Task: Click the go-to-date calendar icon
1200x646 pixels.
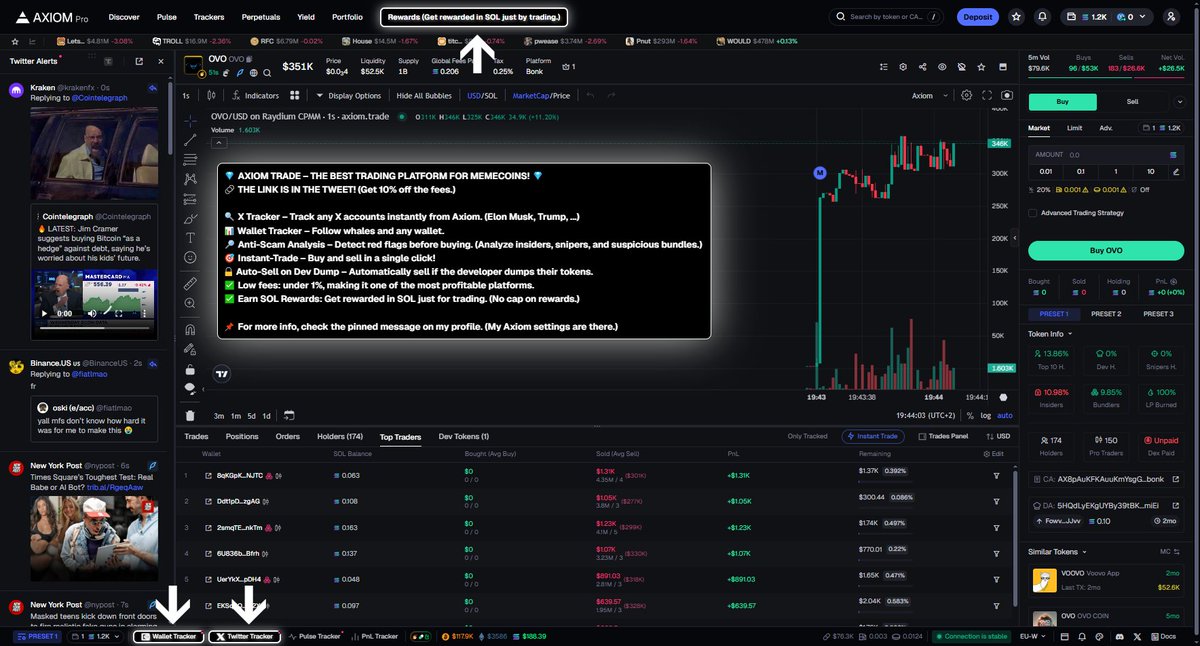Action: (289, 415)
